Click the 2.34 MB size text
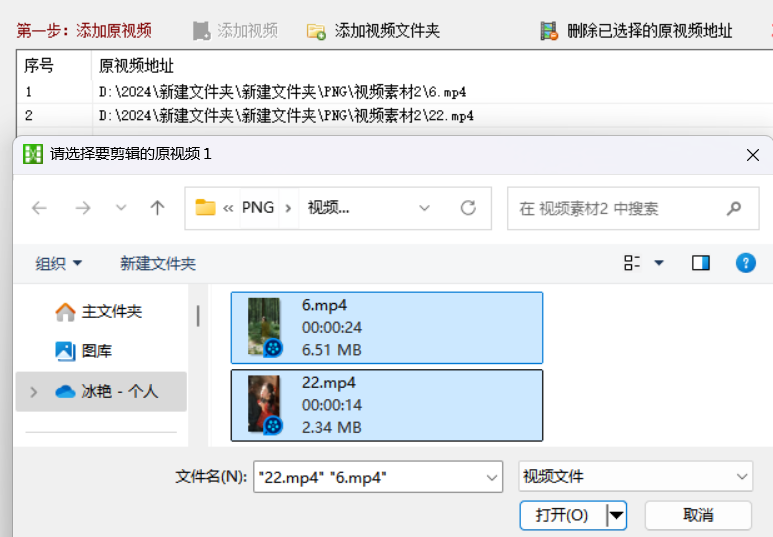Screen dimensions: 773x537 pyautogui.click(x=331, y=428)
